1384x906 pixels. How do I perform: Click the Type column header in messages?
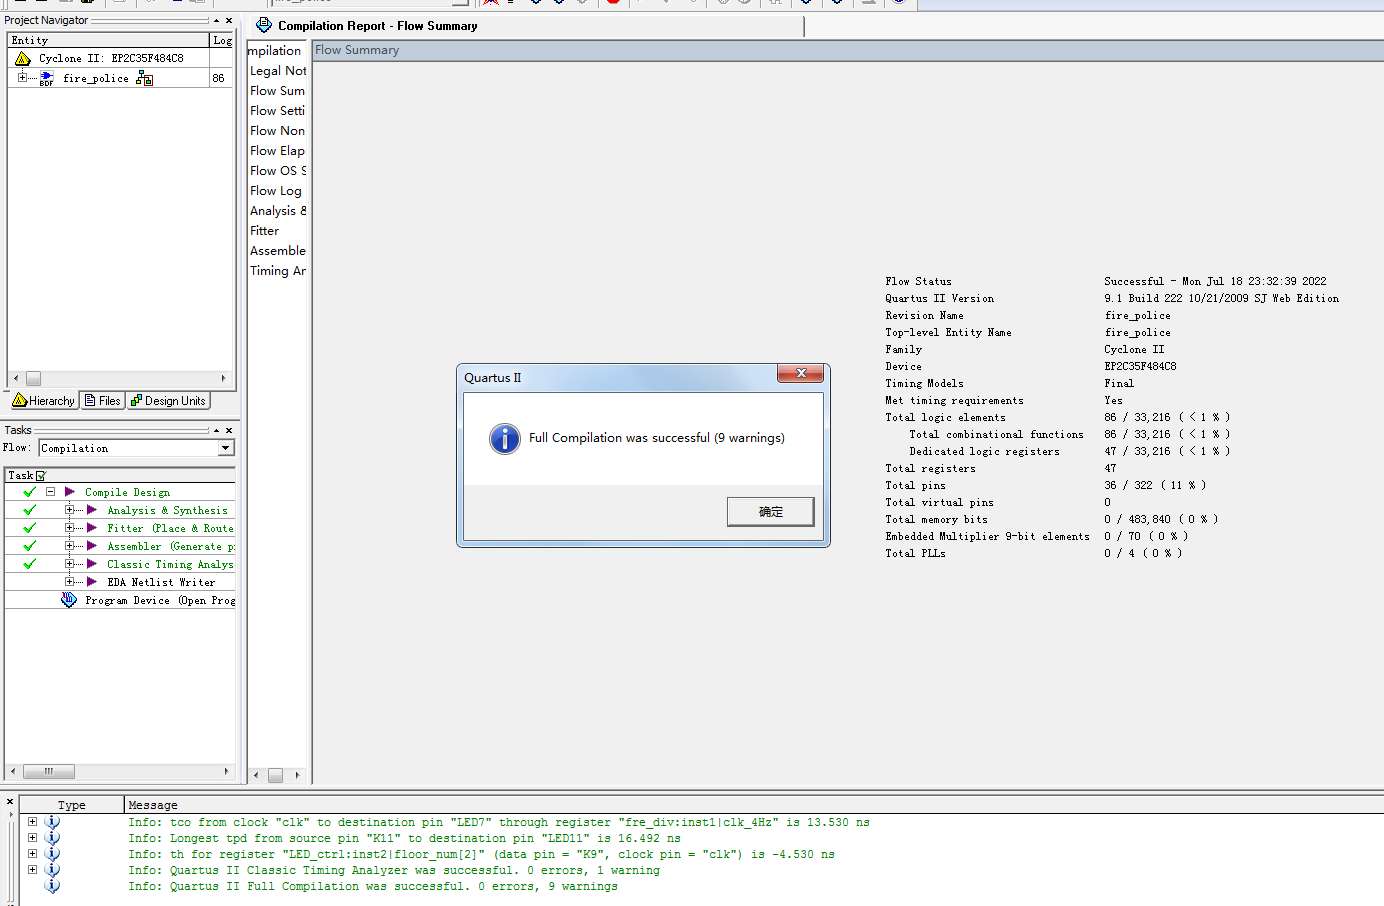coord(72,804)
